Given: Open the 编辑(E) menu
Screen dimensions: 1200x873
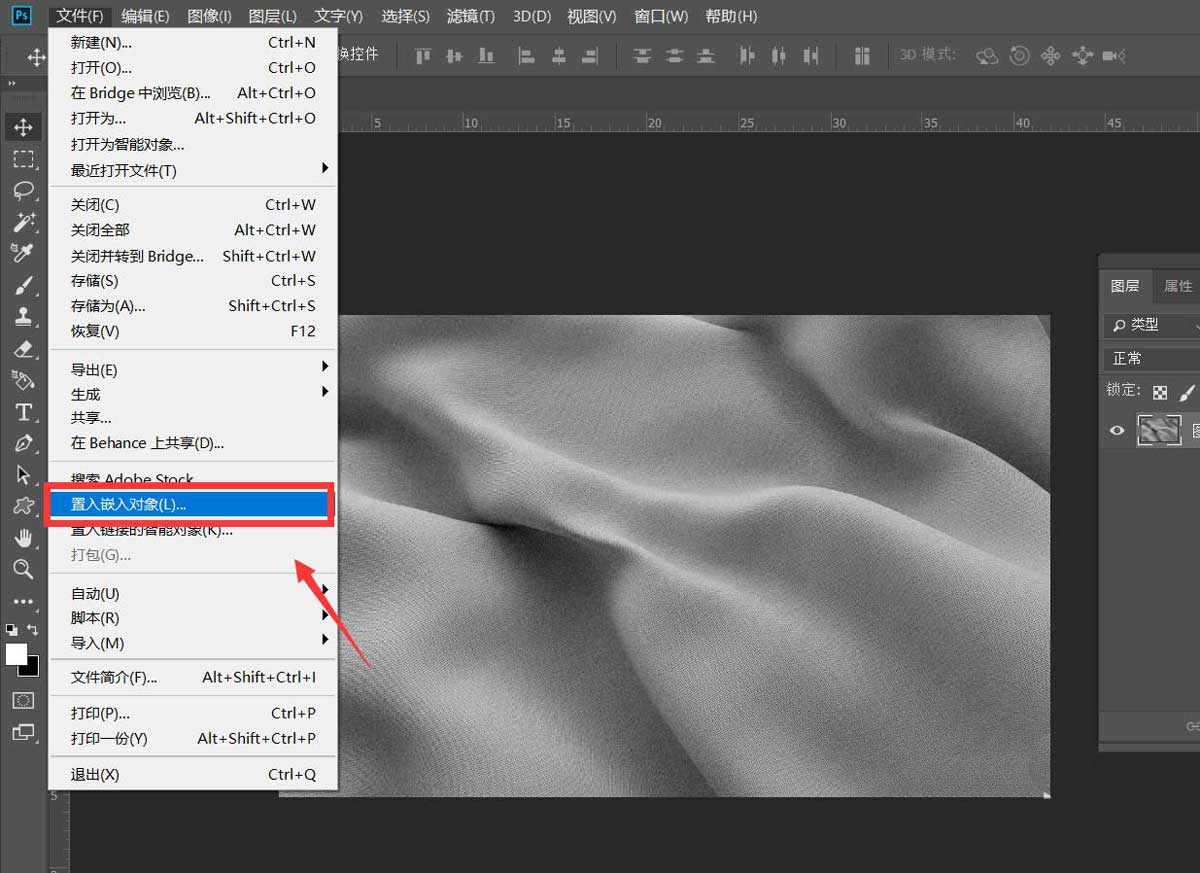Looking at the screenshot, I should pyautogui.click(x=145, y=16).
